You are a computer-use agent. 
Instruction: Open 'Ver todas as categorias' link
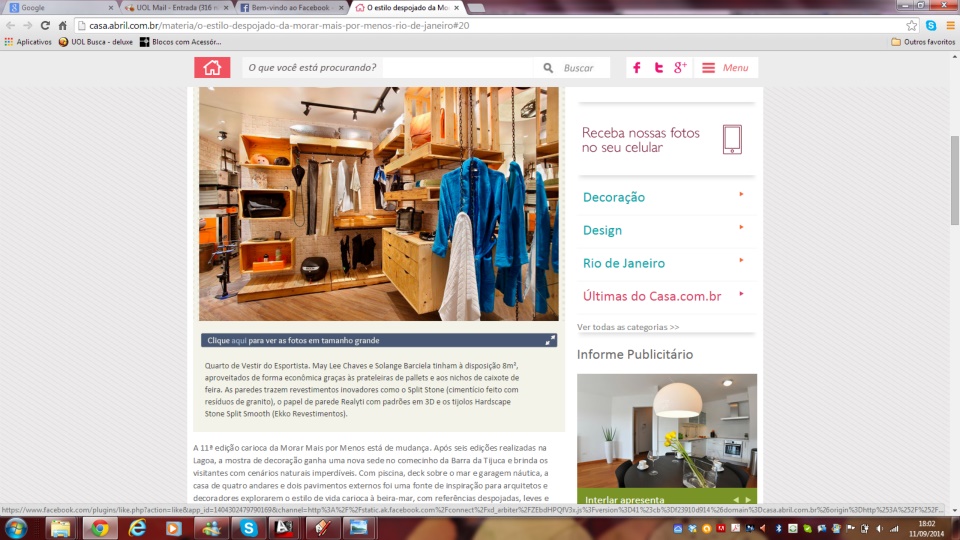click(627, 327)
